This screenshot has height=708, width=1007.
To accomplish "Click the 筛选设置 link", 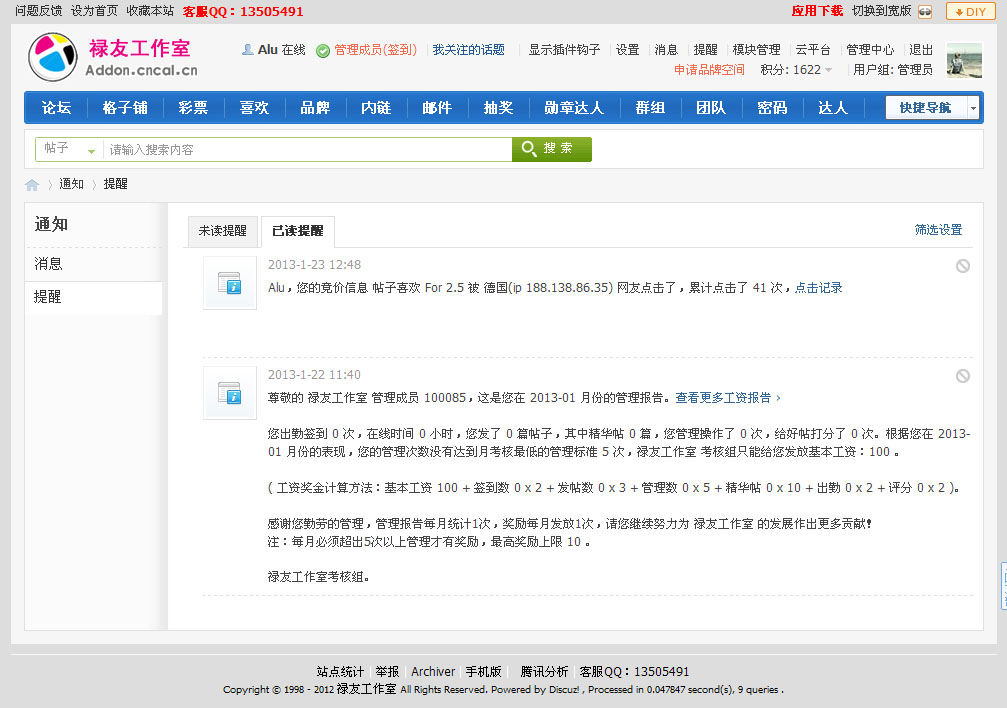I will tap(938, 230).
